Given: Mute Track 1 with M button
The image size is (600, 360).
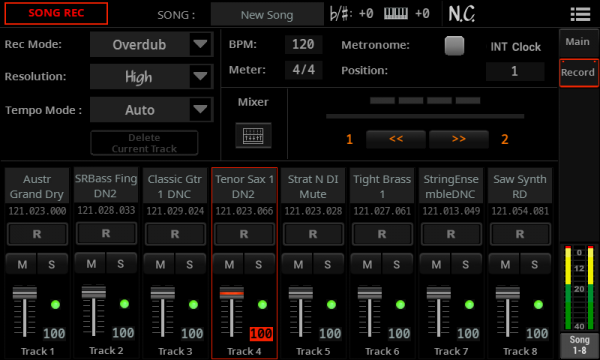Looking at the screenshot, I should (22, 264).
